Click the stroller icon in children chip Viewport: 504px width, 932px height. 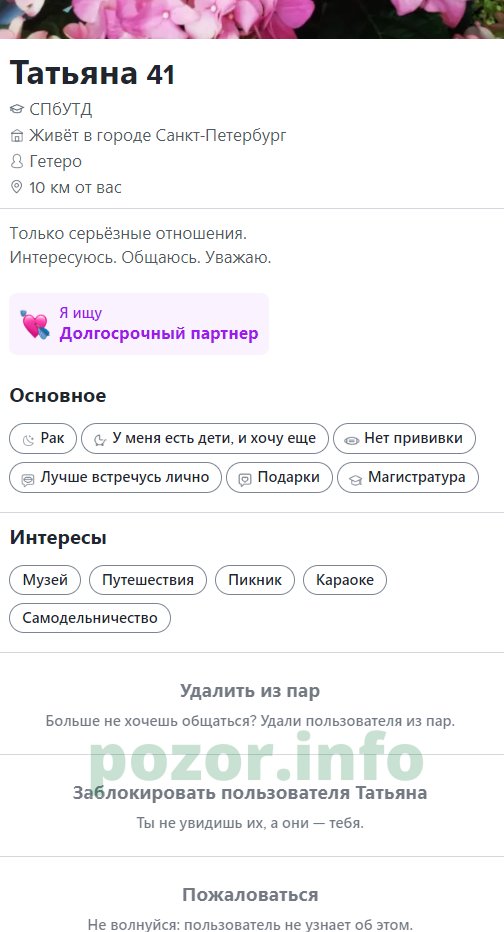point(100,440)
